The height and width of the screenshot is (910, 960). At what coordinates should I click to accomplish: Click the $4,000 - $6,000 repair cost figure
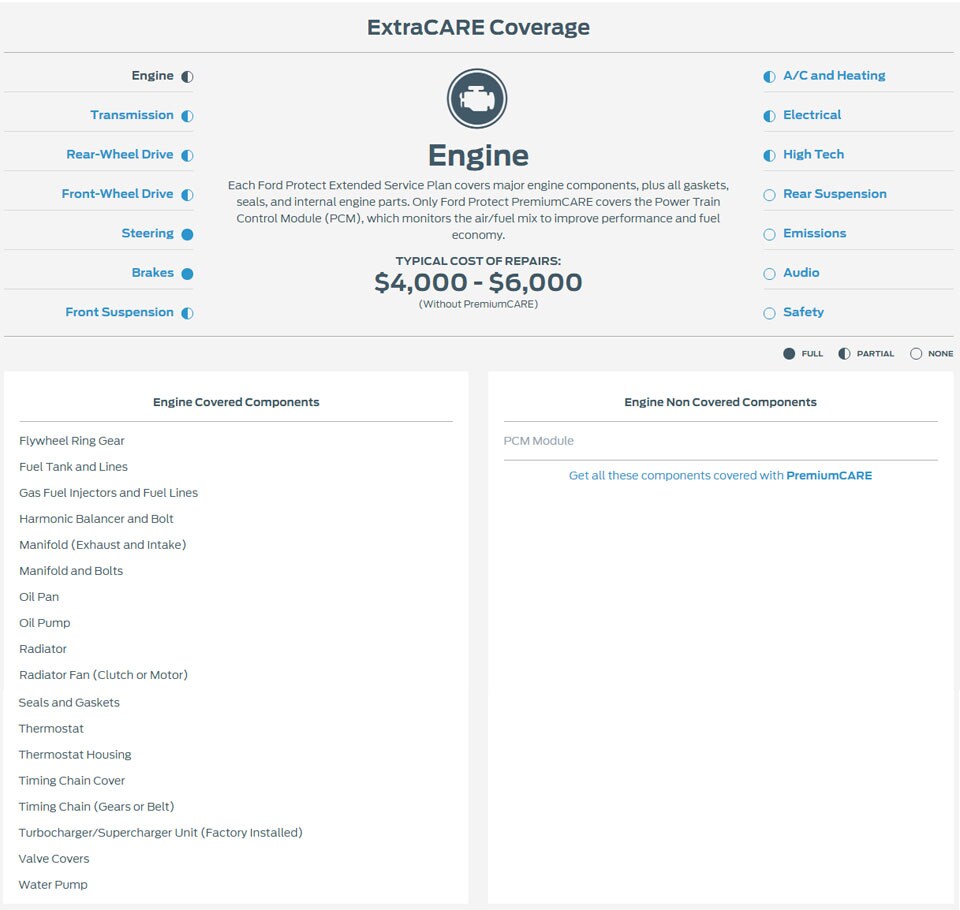click(478, 282)
